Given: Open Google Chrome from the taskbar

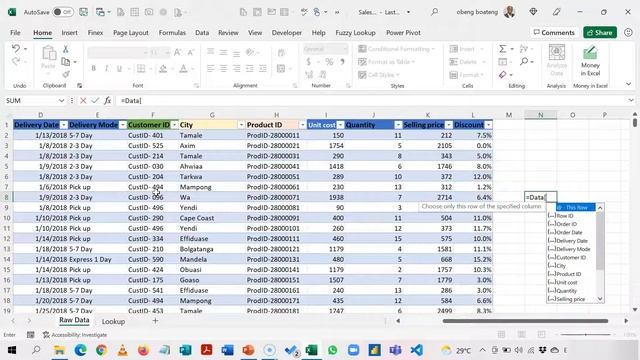Looking at the screenshot, I should (101, 350).
